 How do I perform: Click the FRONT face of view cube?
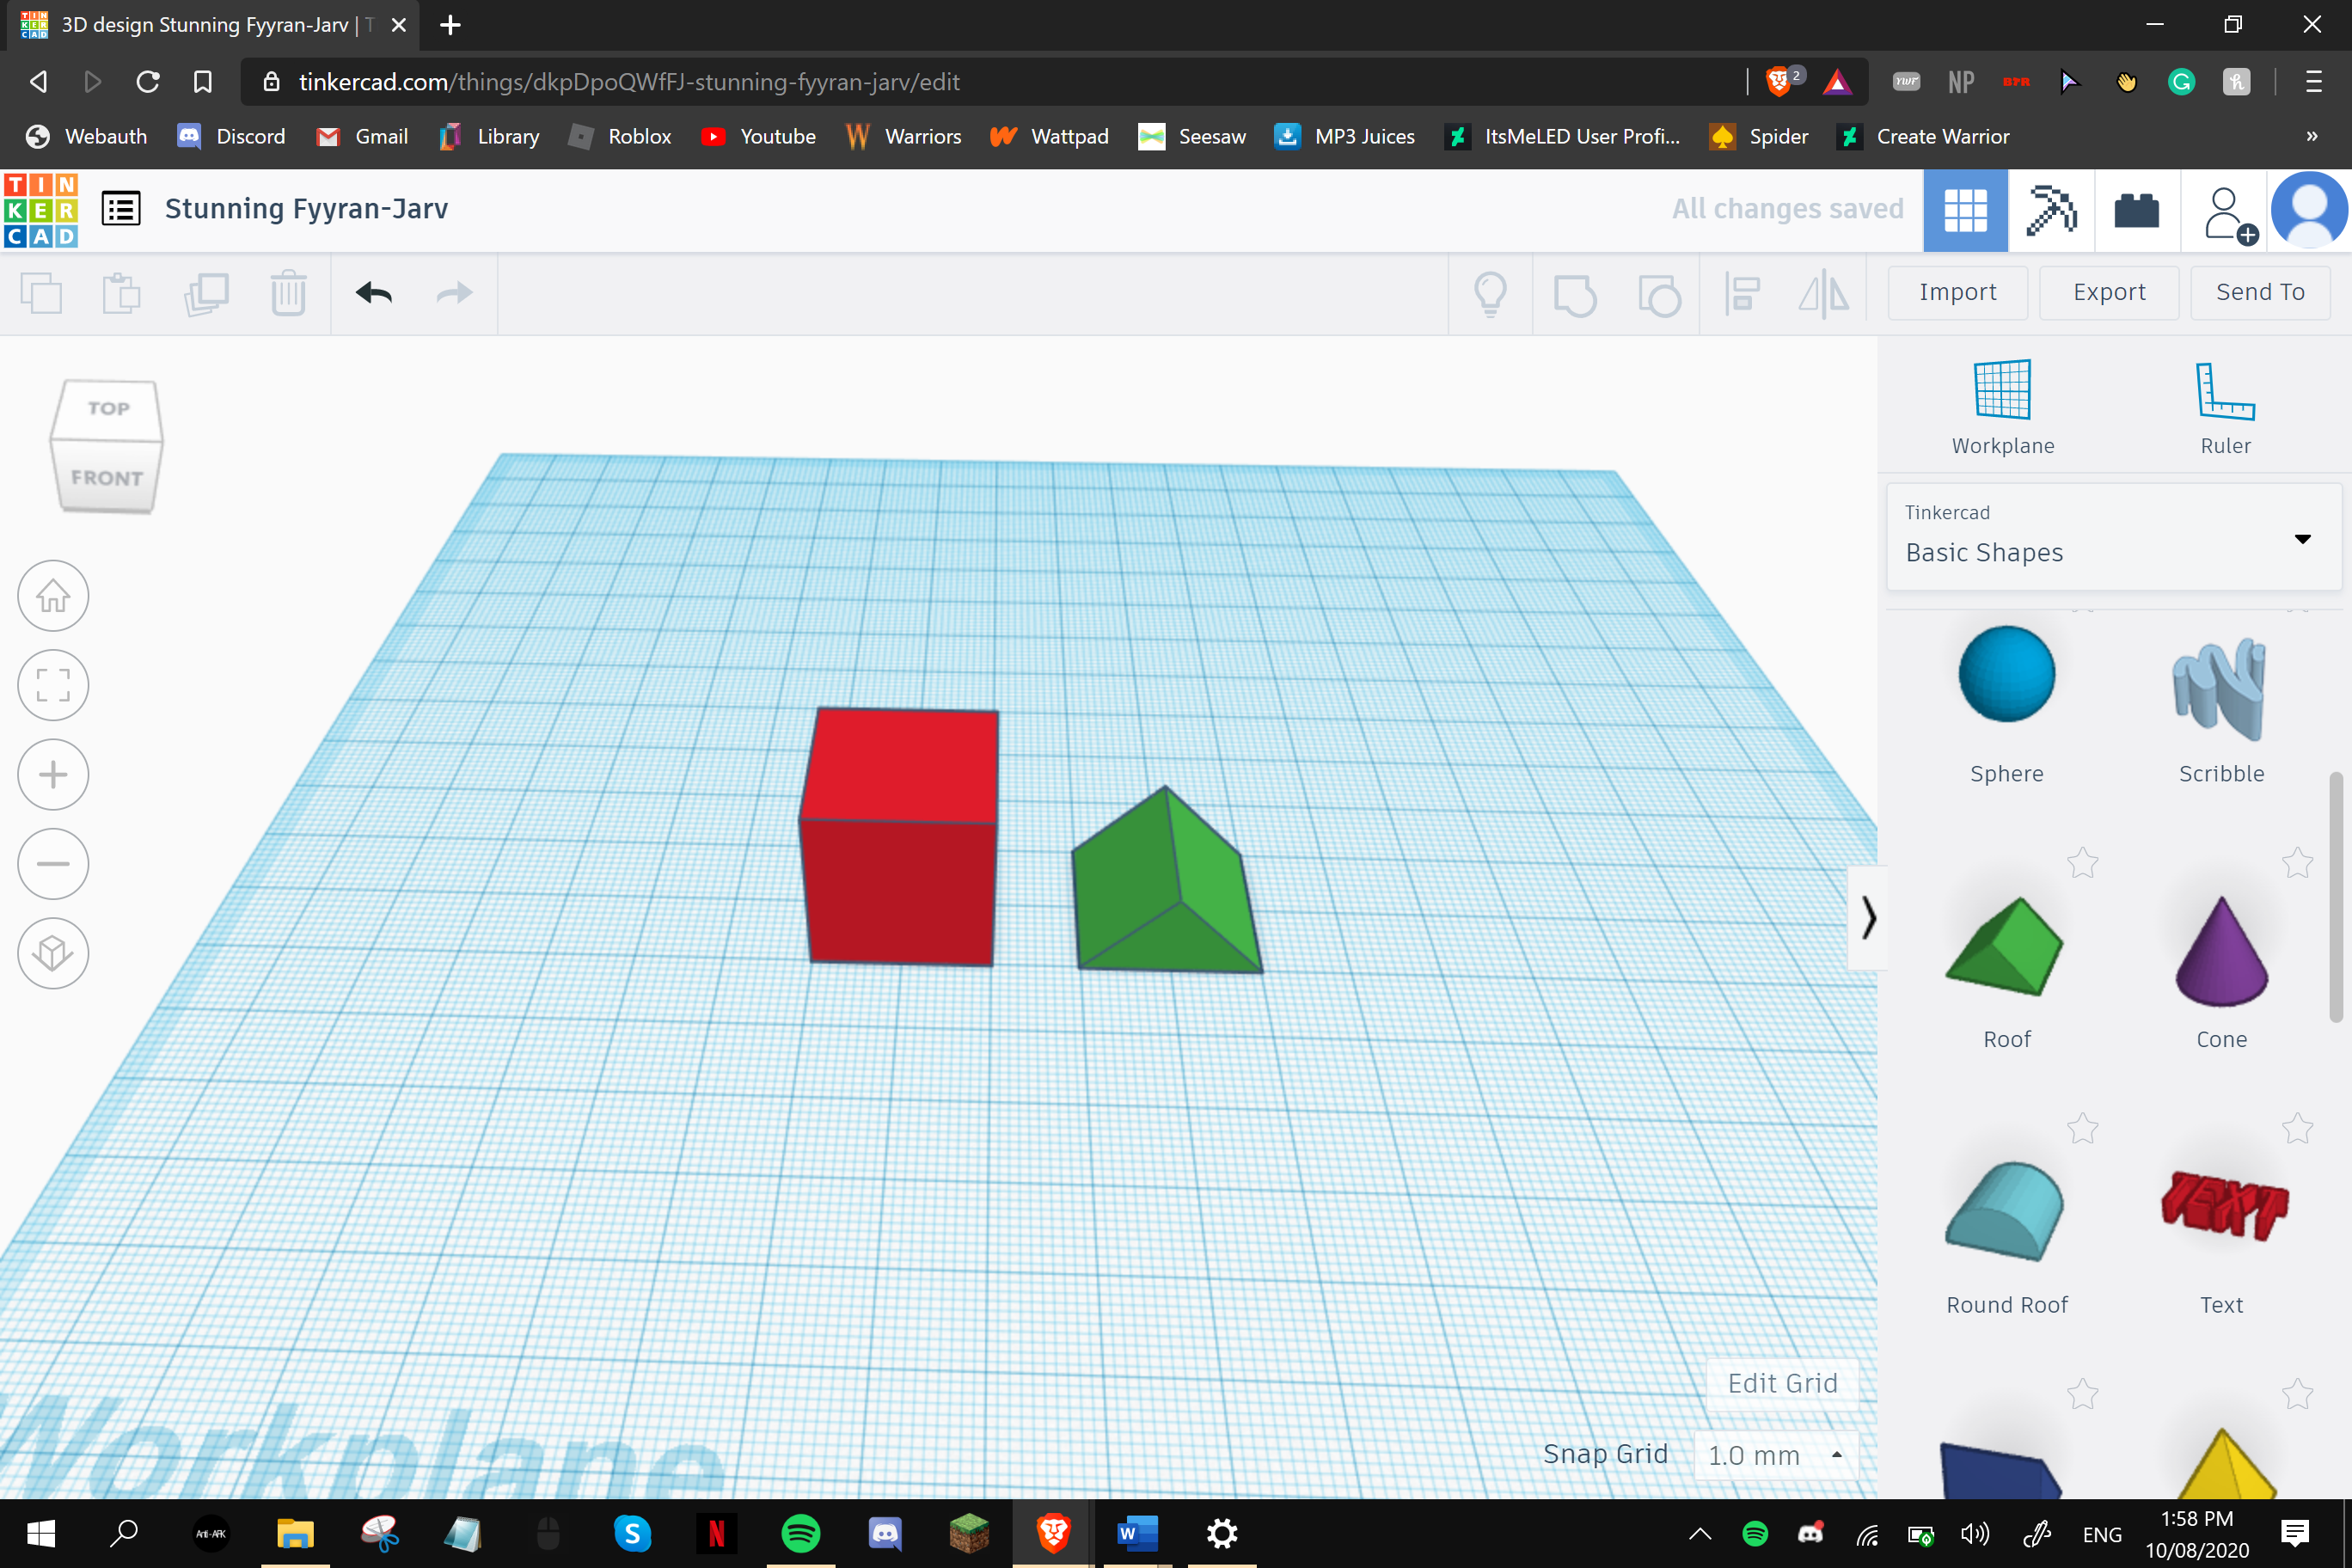[x=107, y=477]
